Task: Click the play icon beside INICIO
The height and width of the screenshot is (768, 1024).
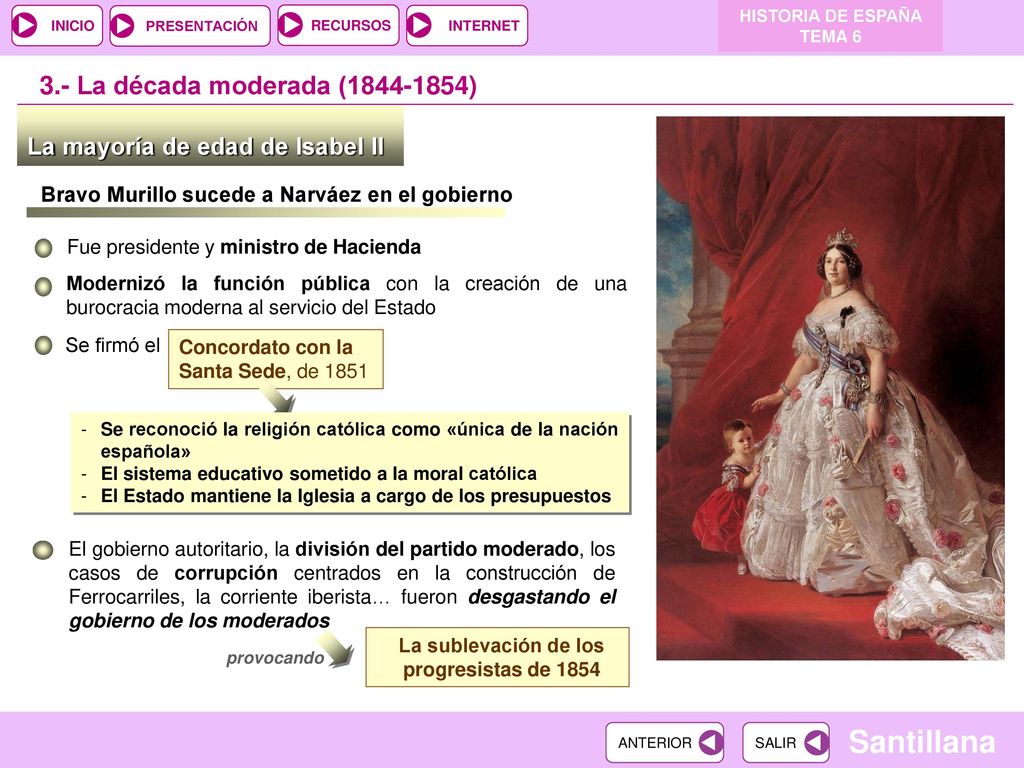Action: (25, 25)
